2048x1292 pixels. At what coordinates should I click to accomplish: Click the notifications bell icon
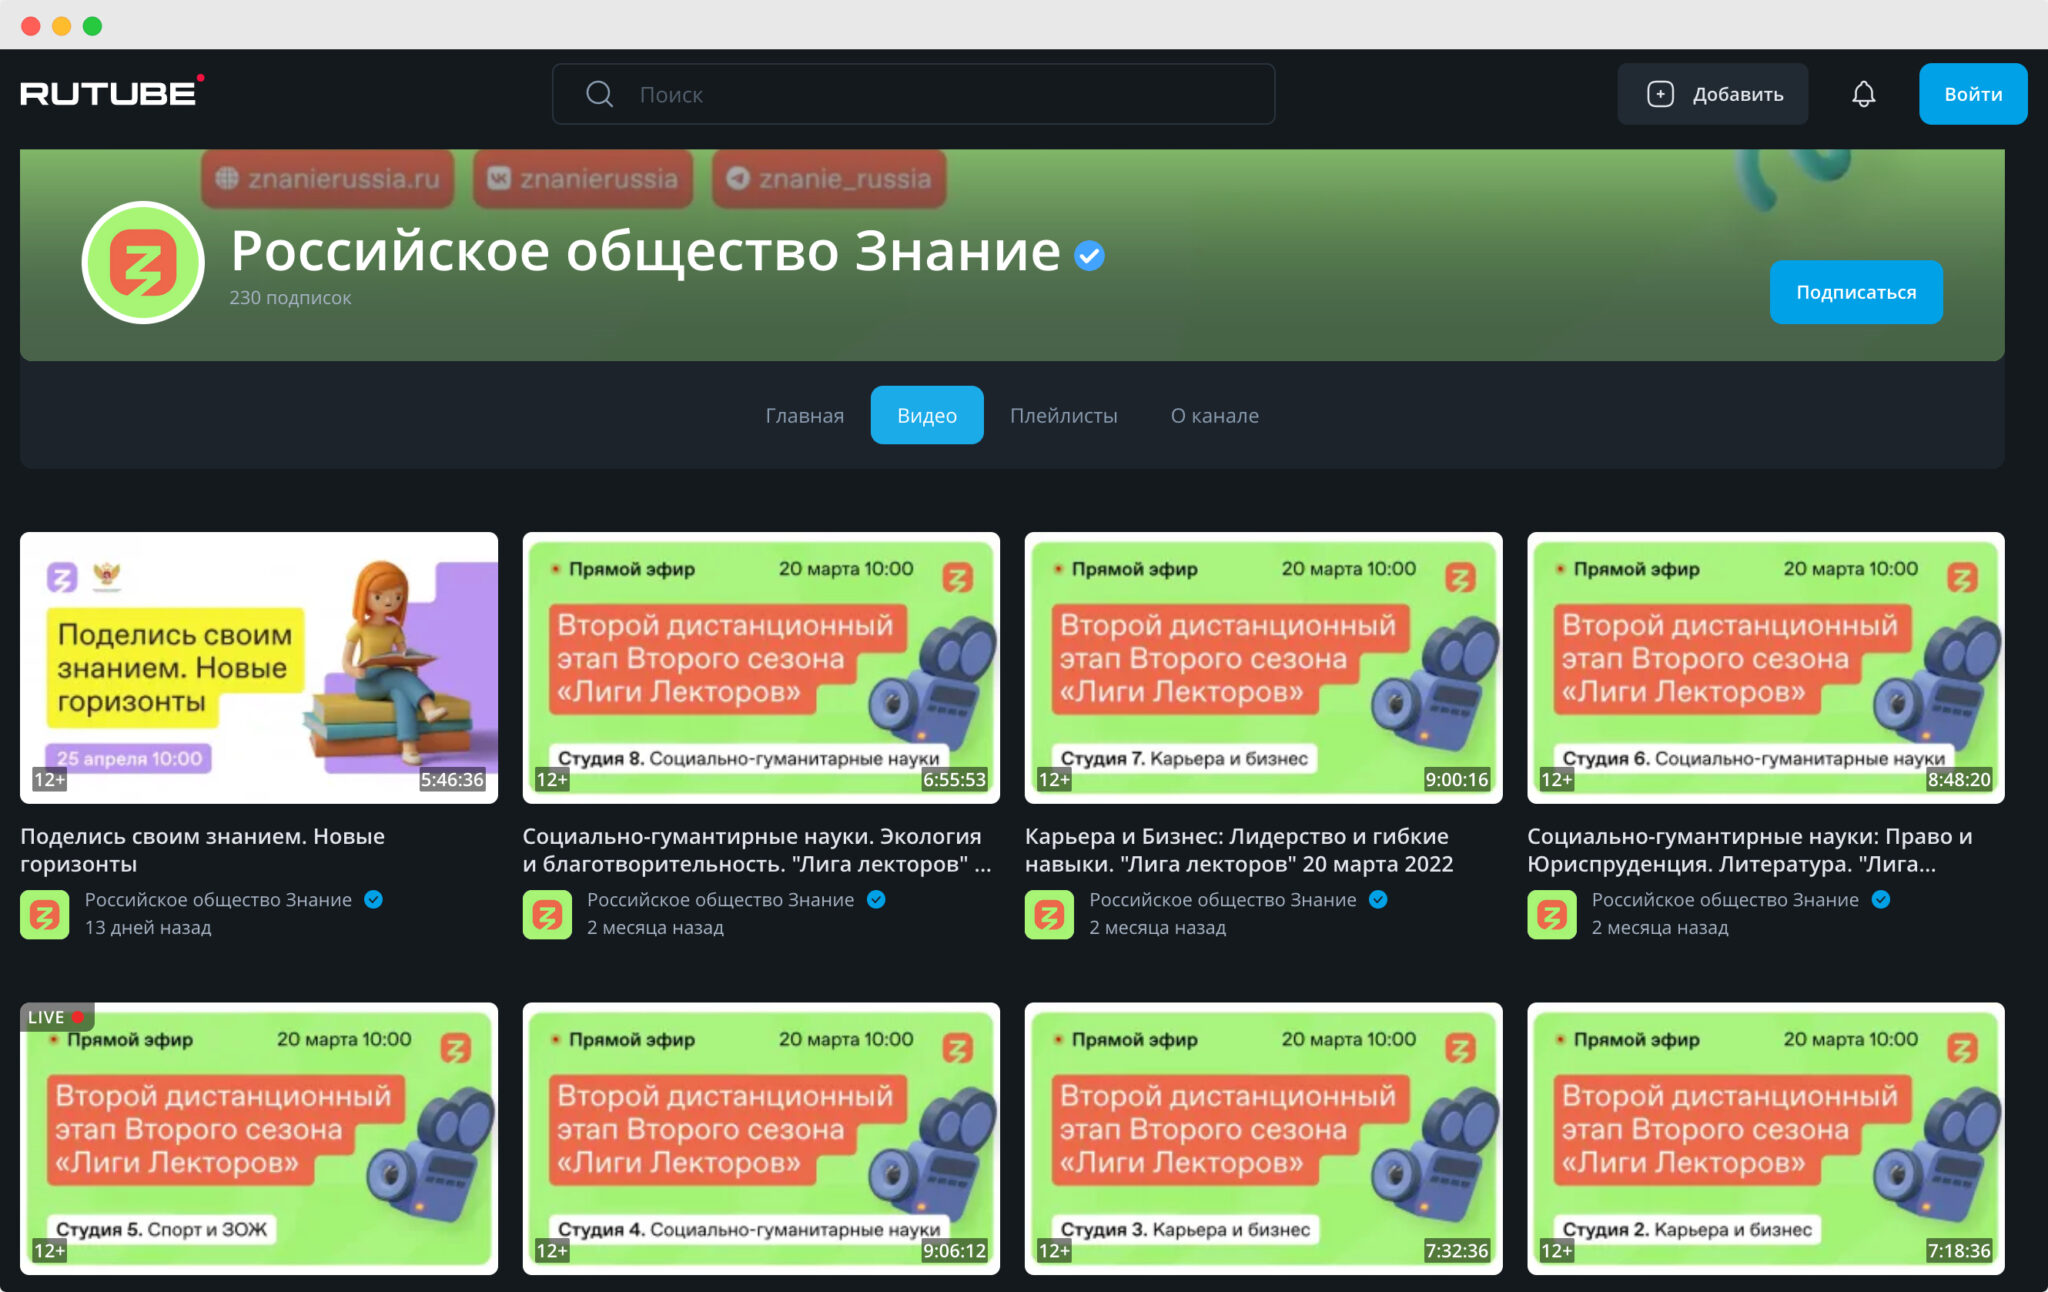tap(1863, 94)
